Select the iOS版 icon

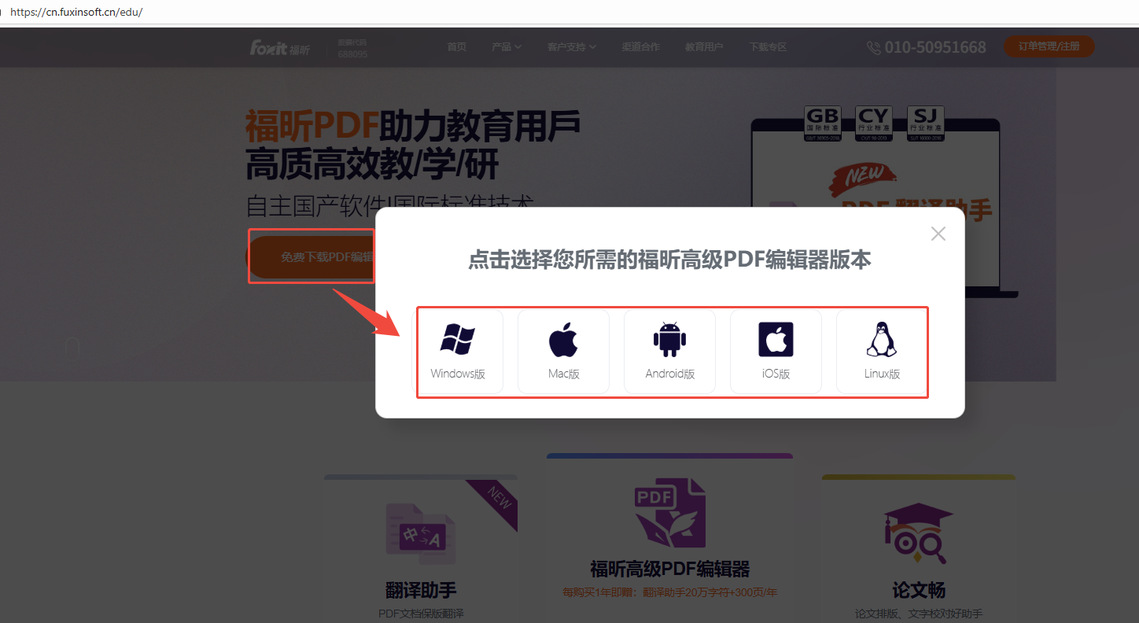pos(775,340)
